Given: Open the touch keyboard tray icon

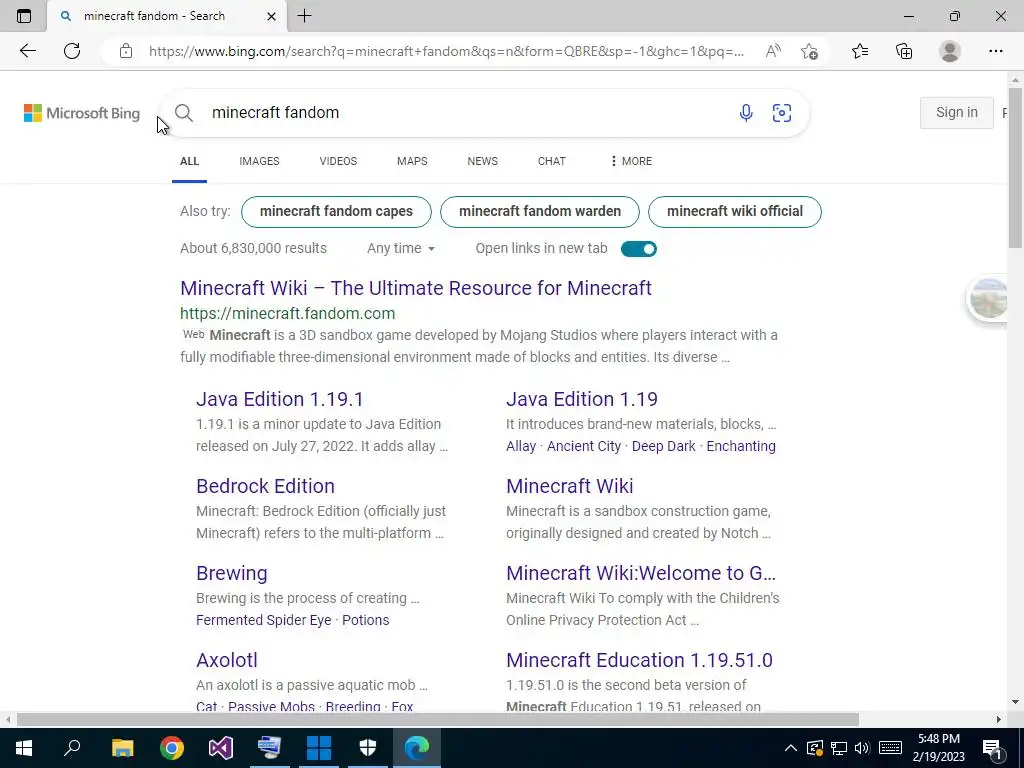Looking at the screenshot, I should click(x=890, y=748).
